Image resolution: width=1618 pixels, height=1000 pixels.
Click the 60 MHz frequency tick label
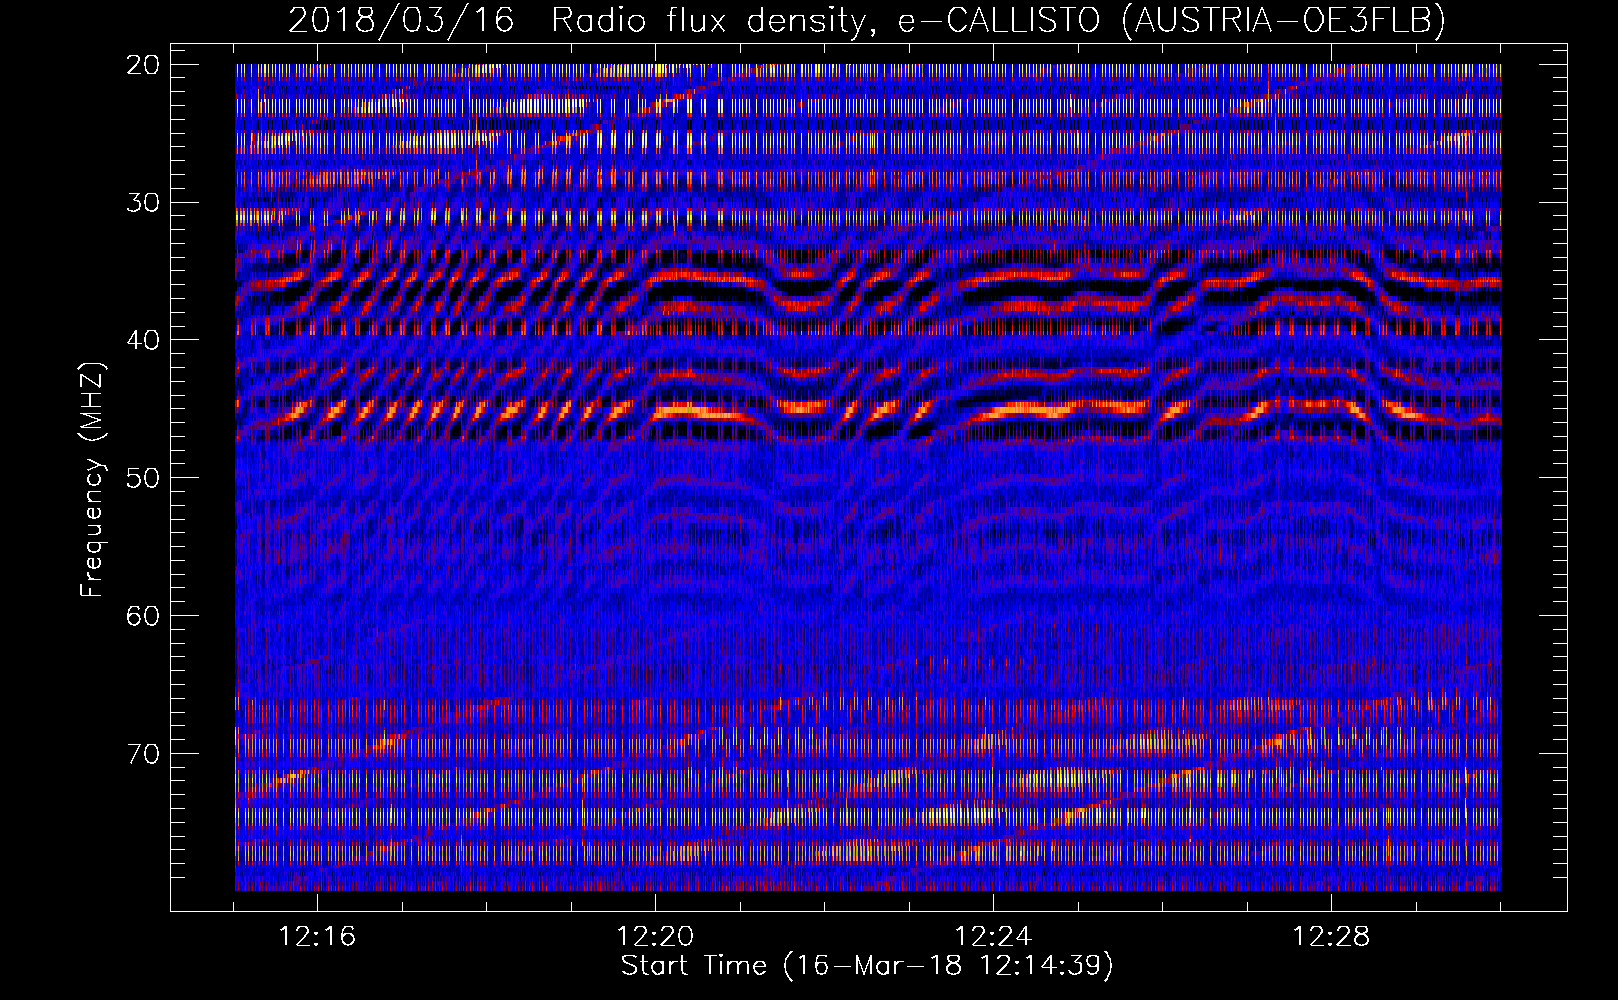(x=143, y=615)
